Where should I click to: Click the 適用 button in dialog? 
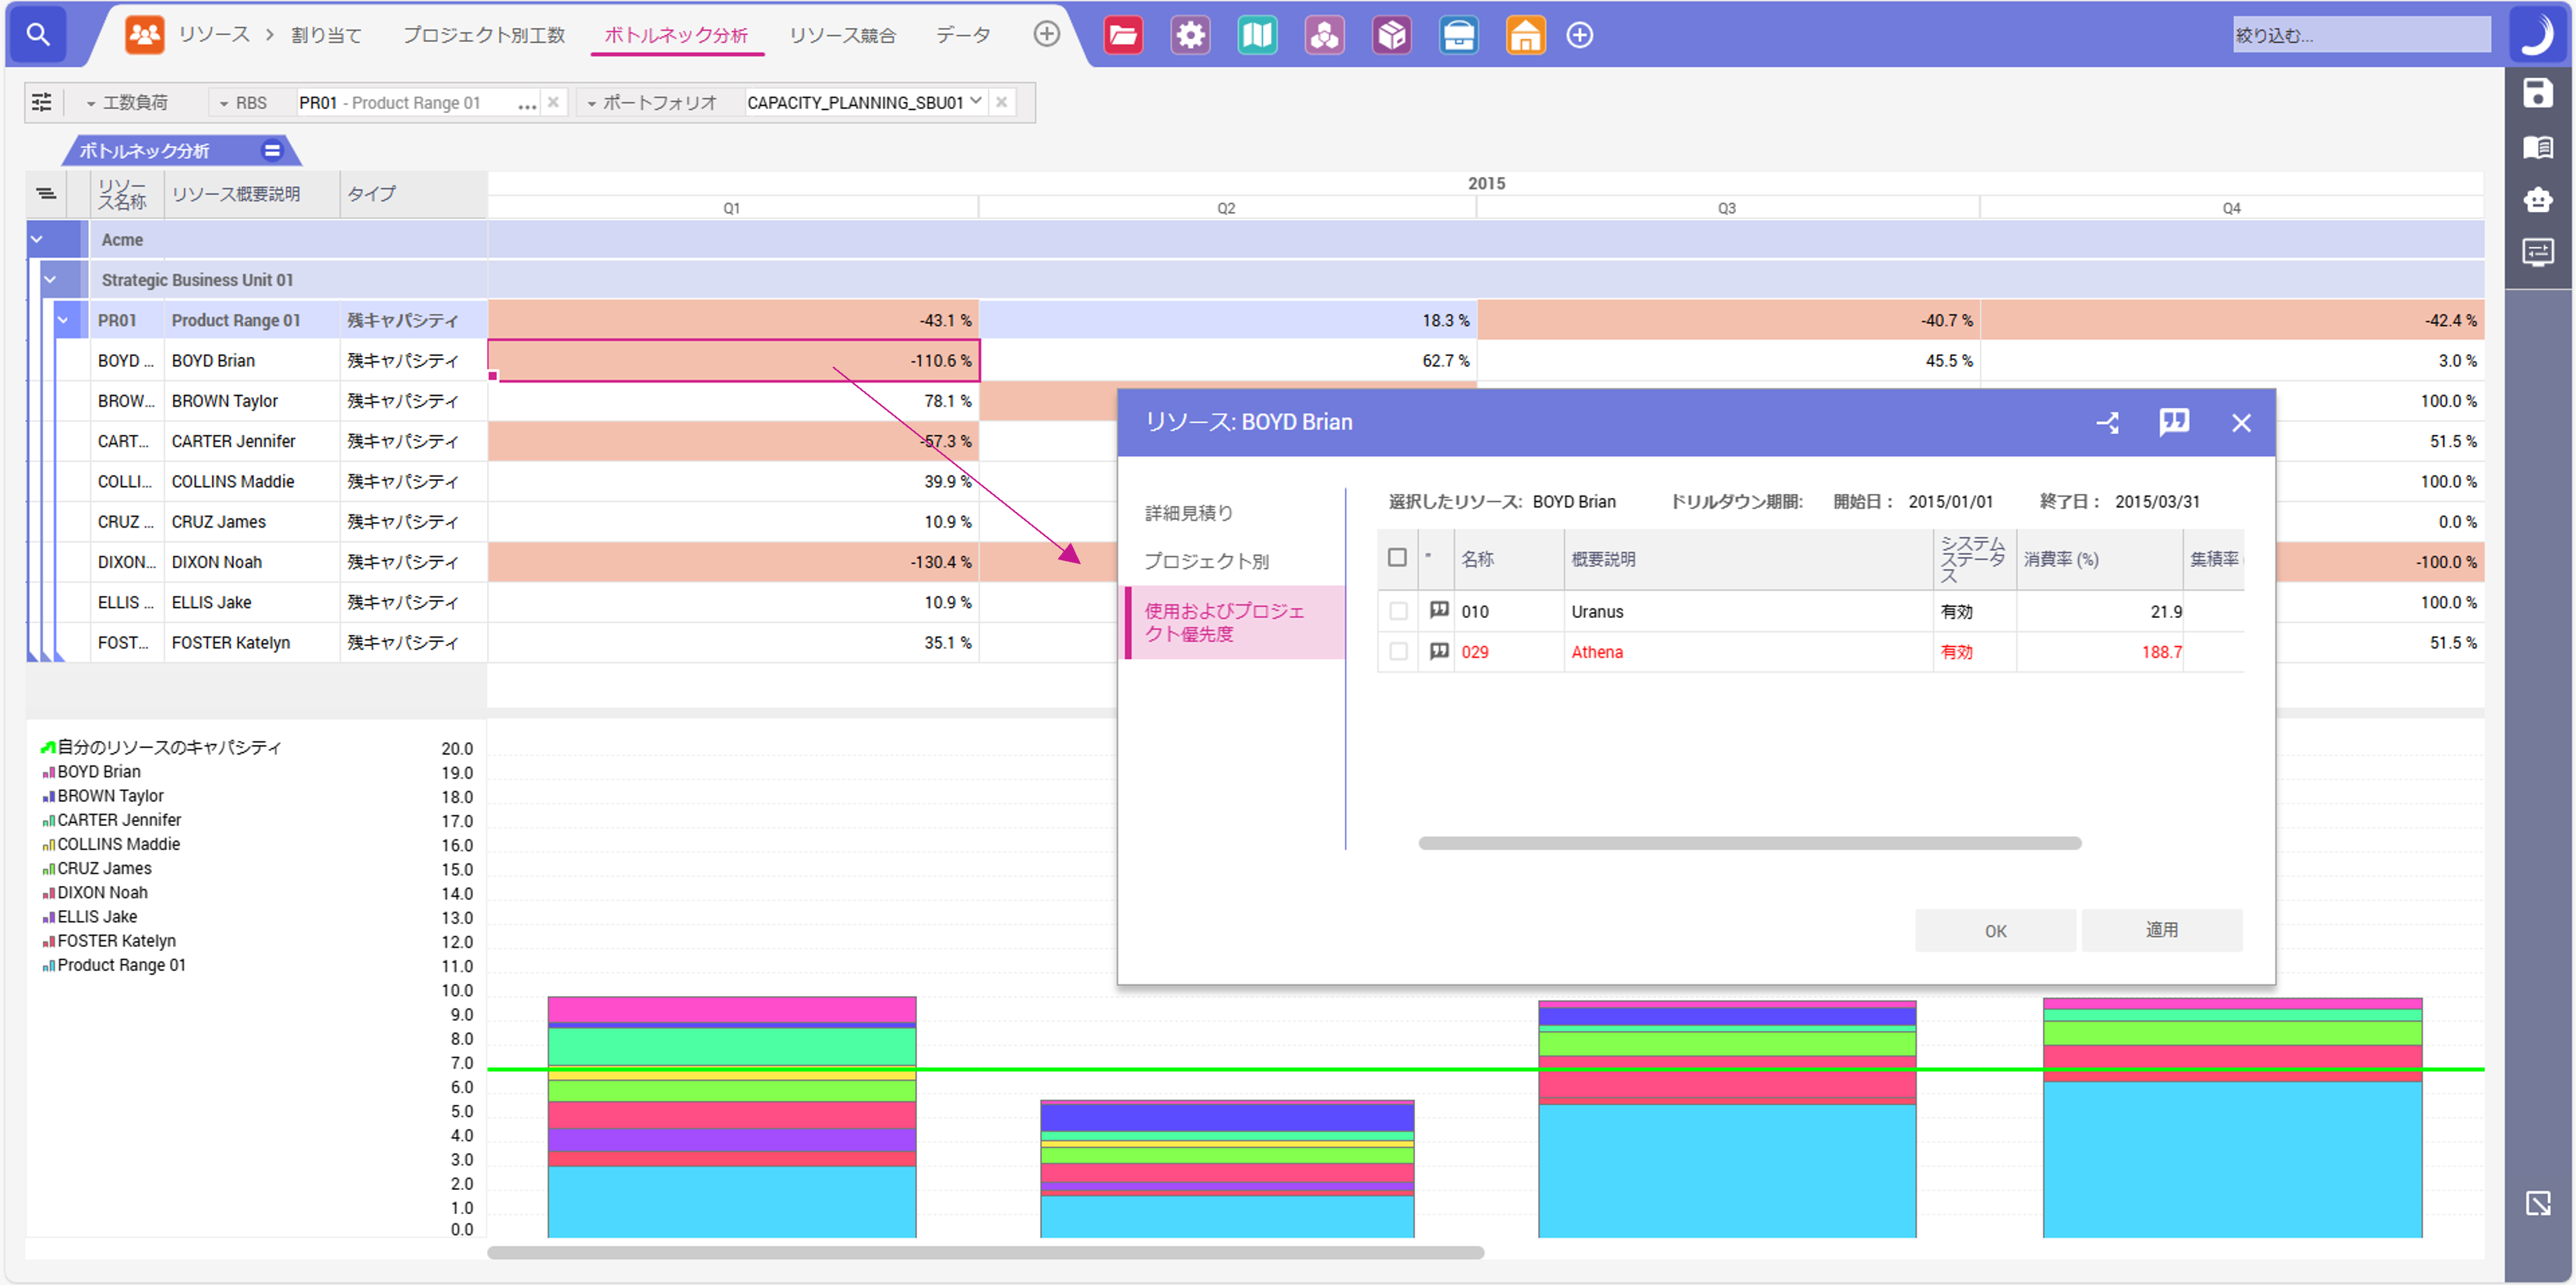click(x=2162, y=930)
